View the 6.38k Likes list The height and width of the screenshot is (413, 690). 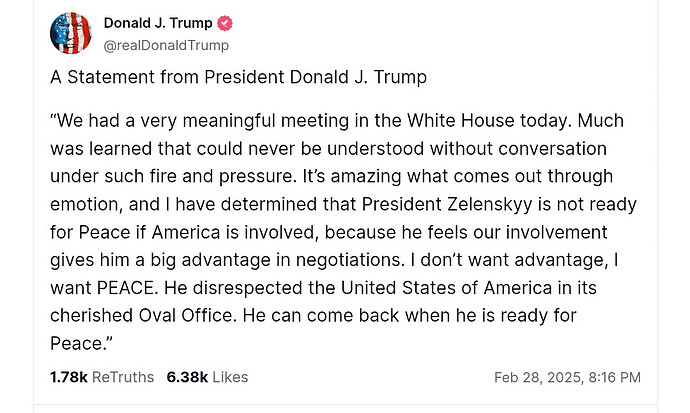pos(207,377)
